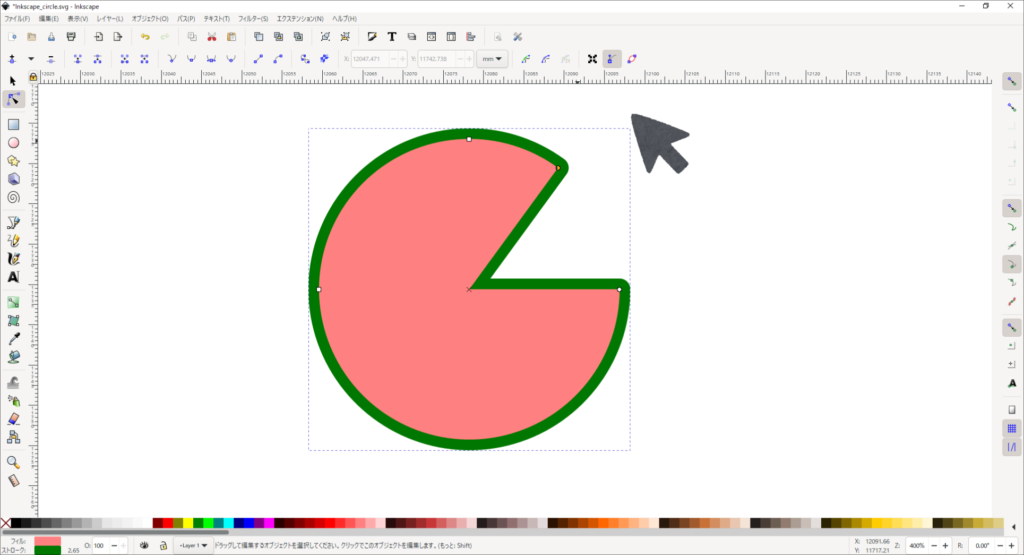
Task: Pick the cyan palette swatch
Action: 228,523
